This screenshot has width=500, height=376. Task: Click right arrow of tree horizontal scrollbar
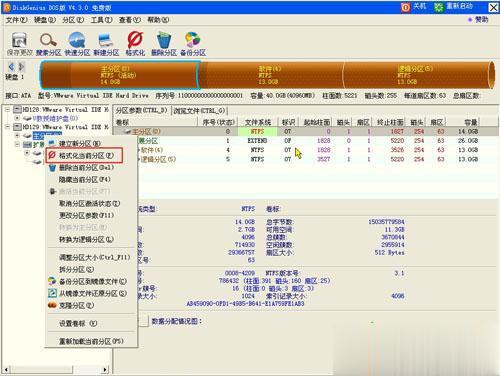pos(105,369)
